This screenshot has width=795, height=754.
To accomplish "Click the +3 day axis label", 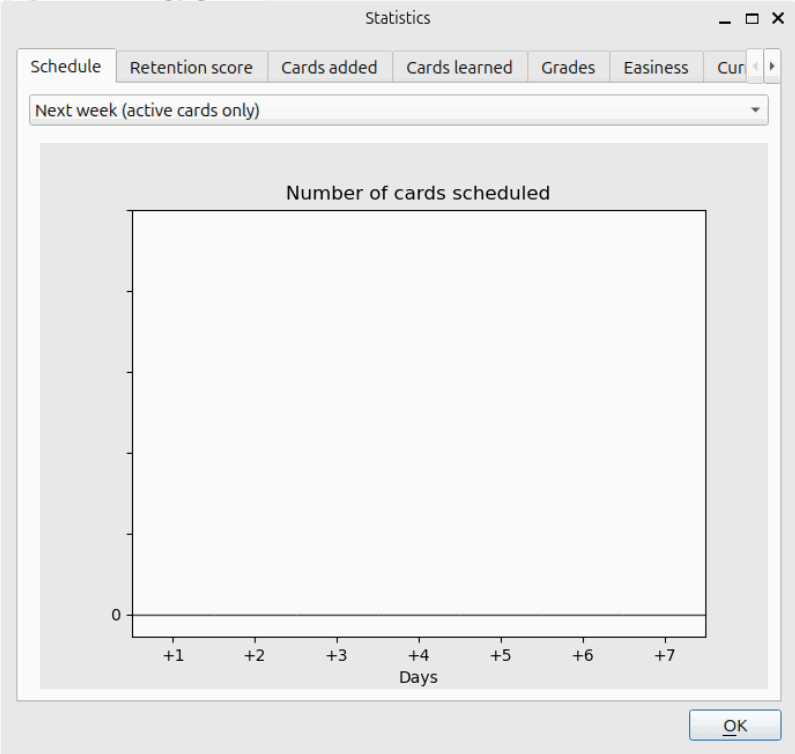I will pyautogui.click(x=337, y=656).
